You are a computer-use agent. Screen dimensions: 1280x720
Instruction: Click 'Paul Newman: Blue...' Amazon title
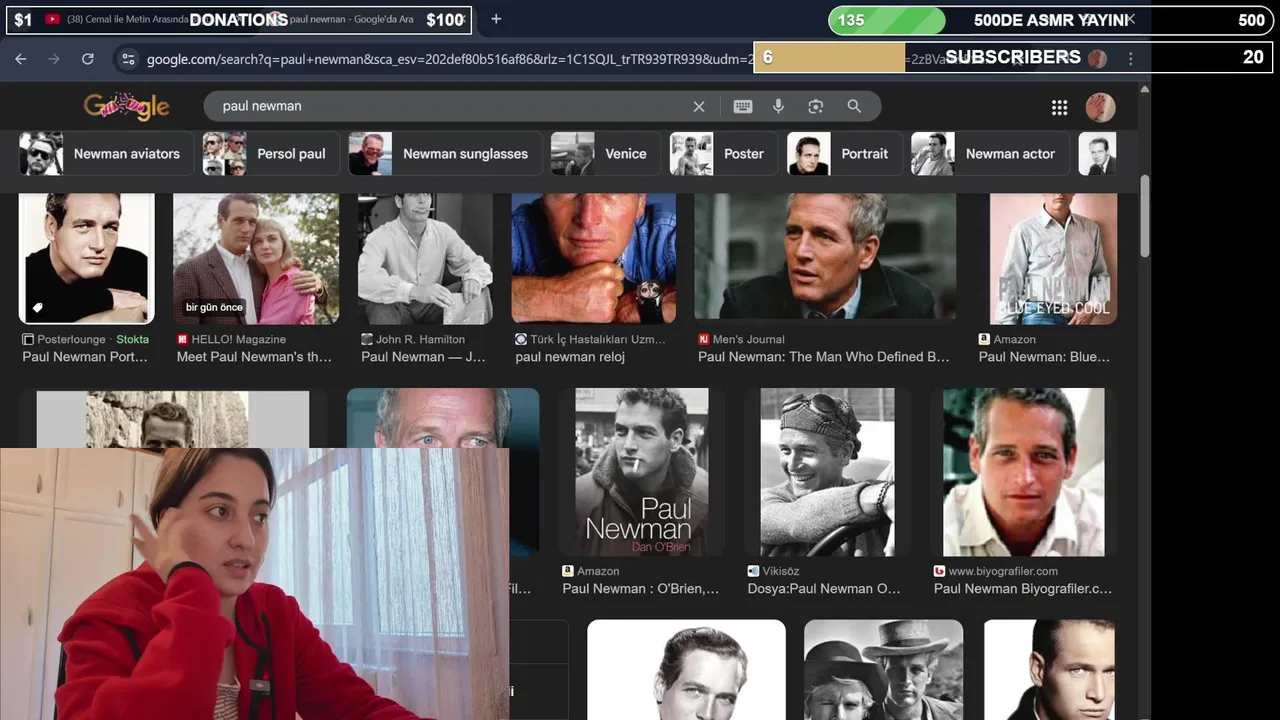click(1044, 357)
